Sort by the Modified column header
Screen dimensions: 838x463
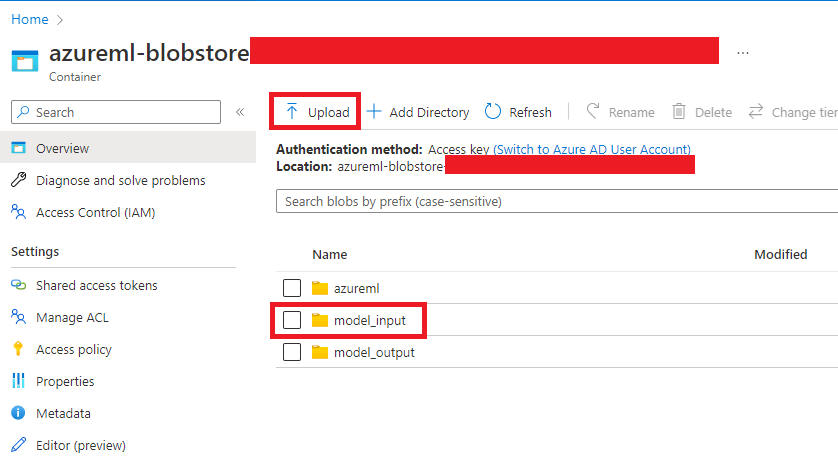coord(781,254)
